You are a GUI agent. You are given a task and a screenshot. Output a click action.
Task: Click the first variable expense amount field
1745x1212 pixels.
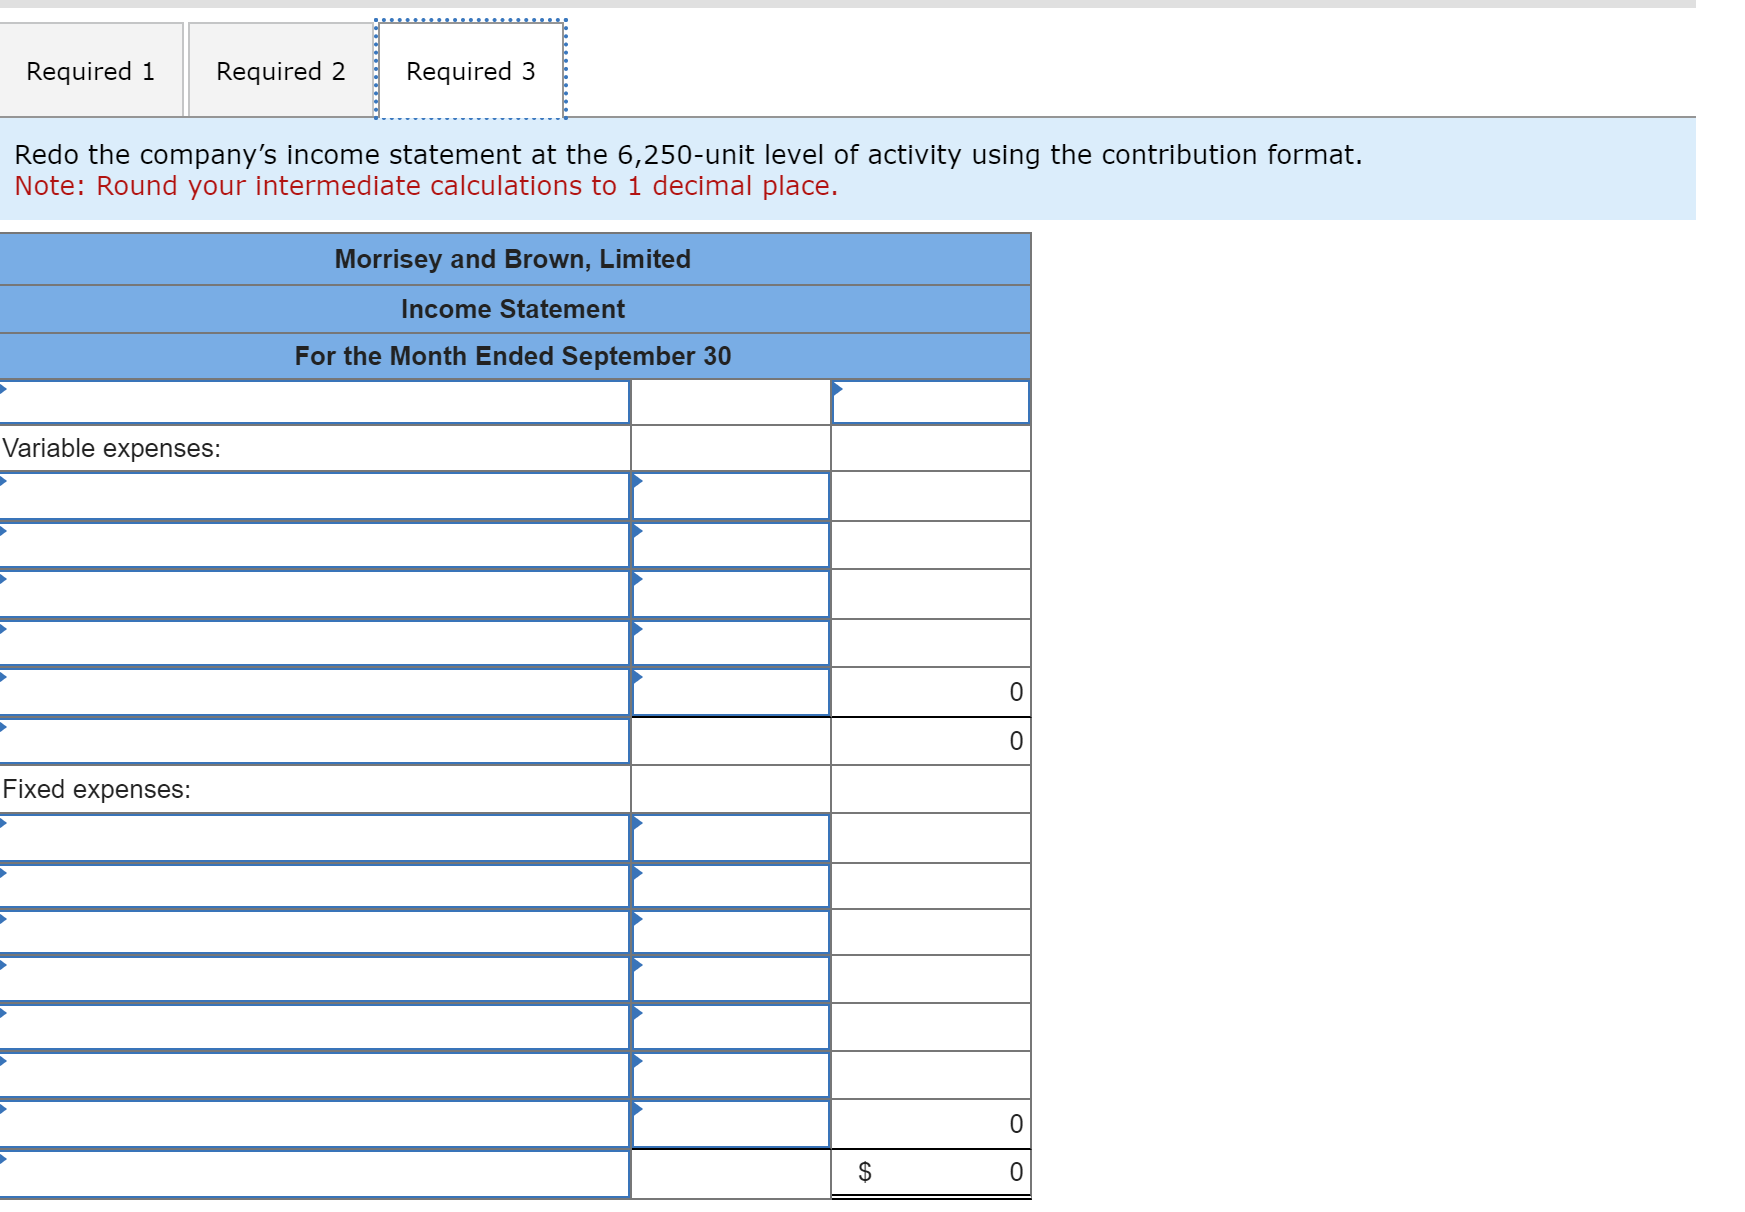click(731, 496)
